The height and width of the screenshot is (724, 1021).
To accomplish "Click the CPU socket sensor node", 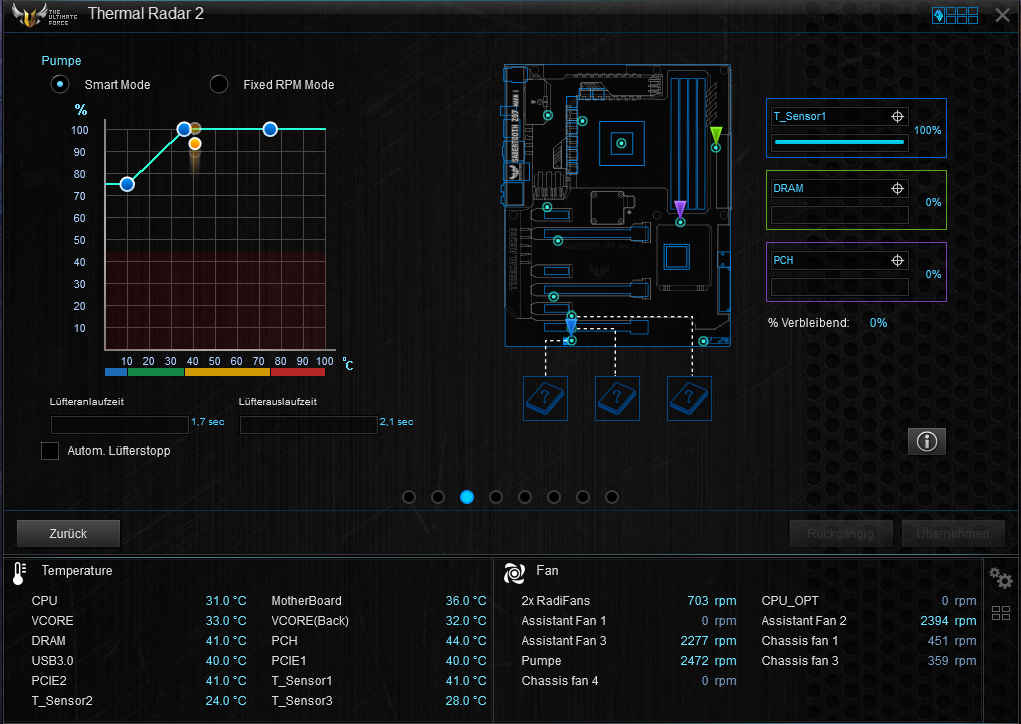I will 621,143.
